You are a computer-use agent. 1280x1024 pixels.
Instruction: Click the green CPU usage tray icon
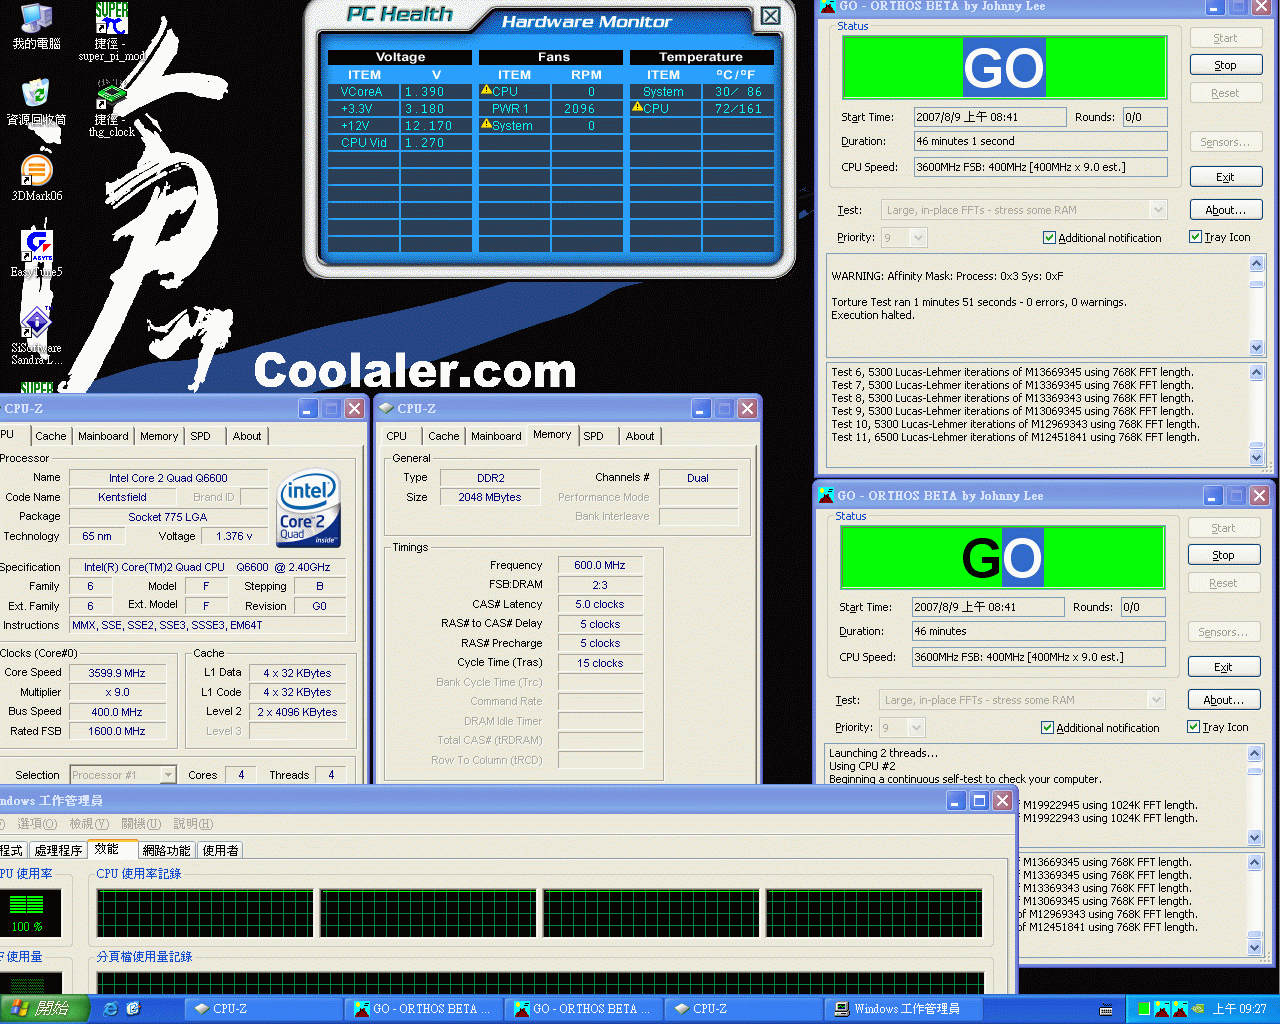tap(1144, 1009)
